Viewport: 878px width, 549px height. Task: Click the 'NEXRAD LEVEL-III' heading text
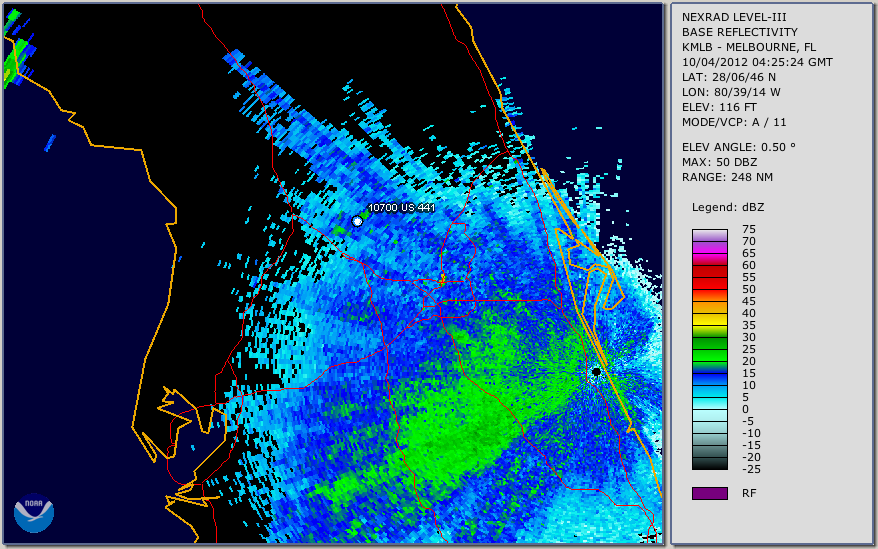[734, 17]
